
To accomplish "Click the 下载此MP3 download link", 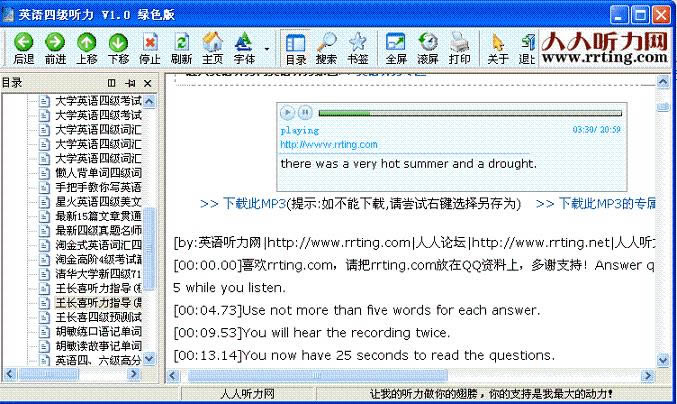I will click(242, 204).
